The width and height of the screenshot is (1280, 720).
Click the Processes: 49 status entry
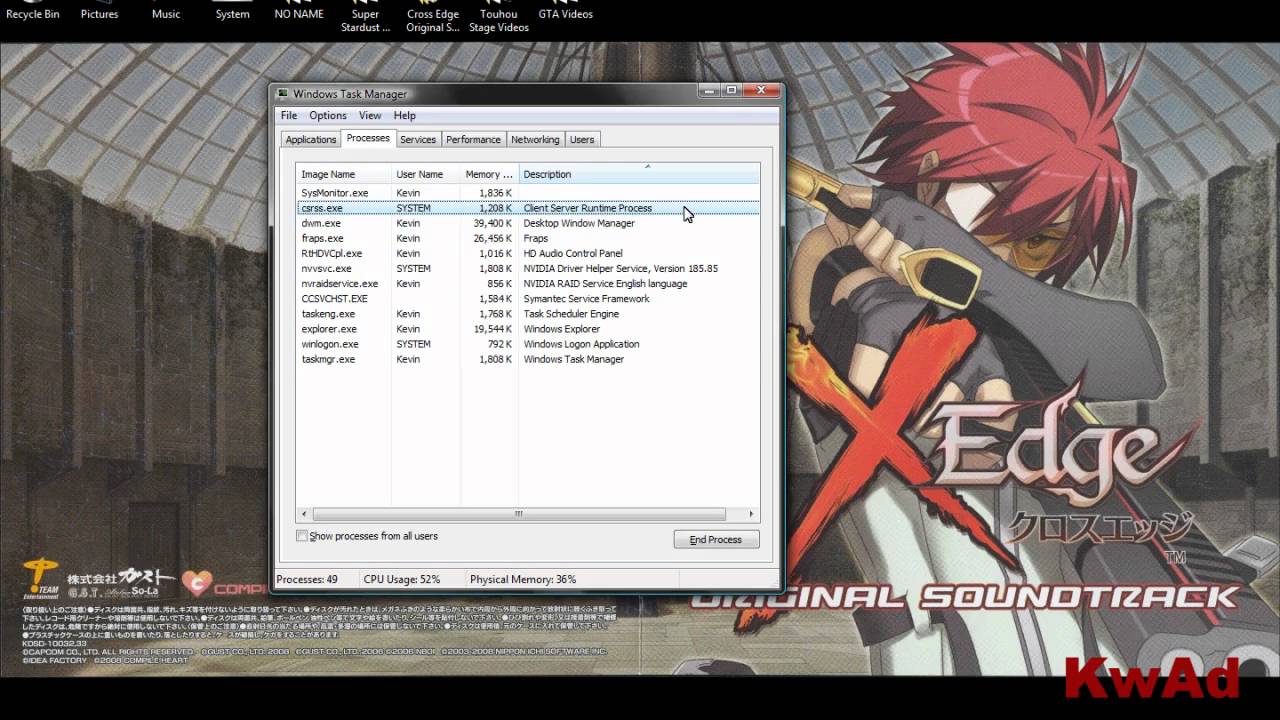307,579
